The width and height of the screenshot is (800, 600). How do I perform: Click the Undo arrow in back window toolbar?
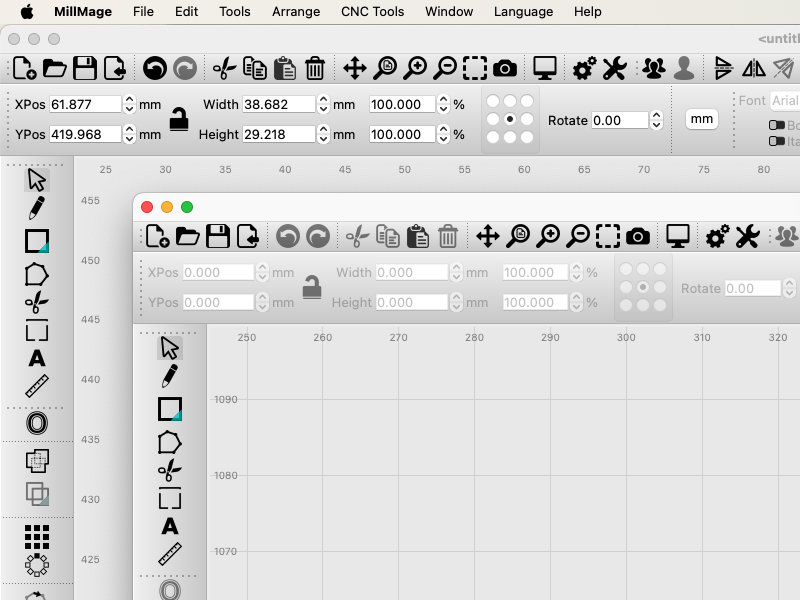click(155, 69)
